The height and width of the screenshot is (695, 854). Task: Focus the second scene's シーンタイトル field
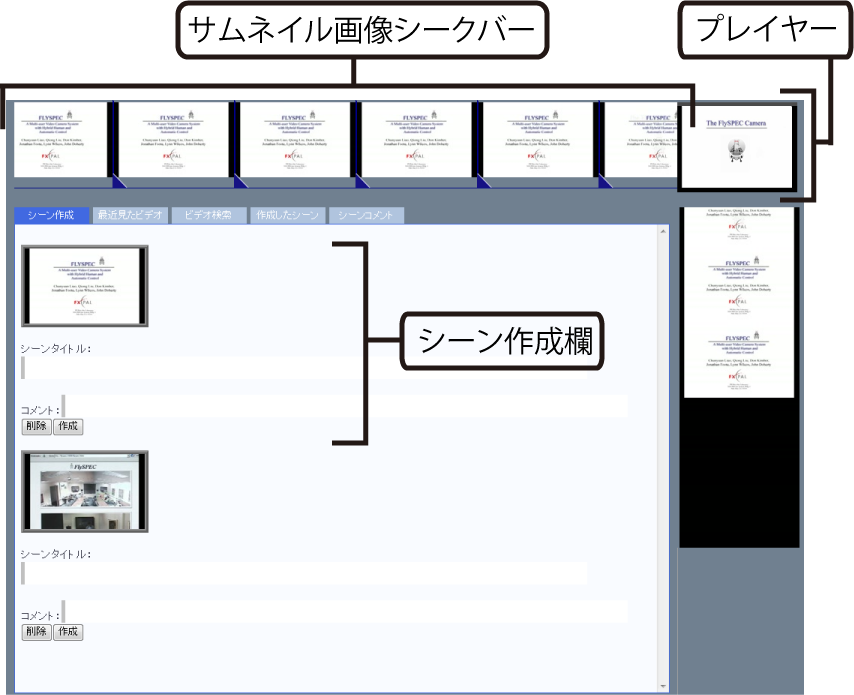point(304,574)
